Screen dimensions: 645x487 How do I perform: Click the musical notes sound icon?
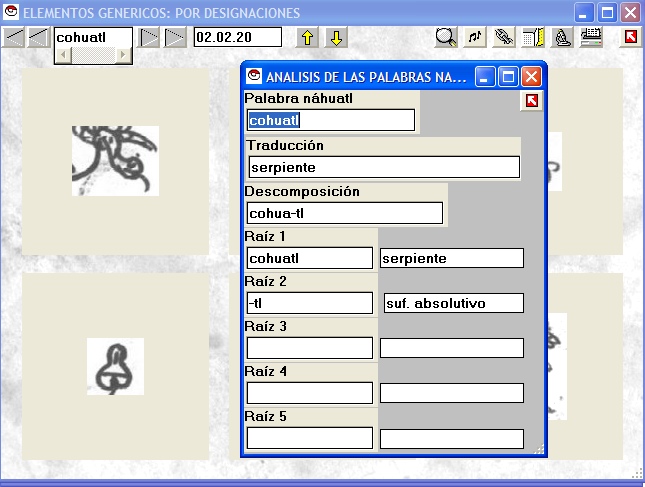tap(476, 38)
